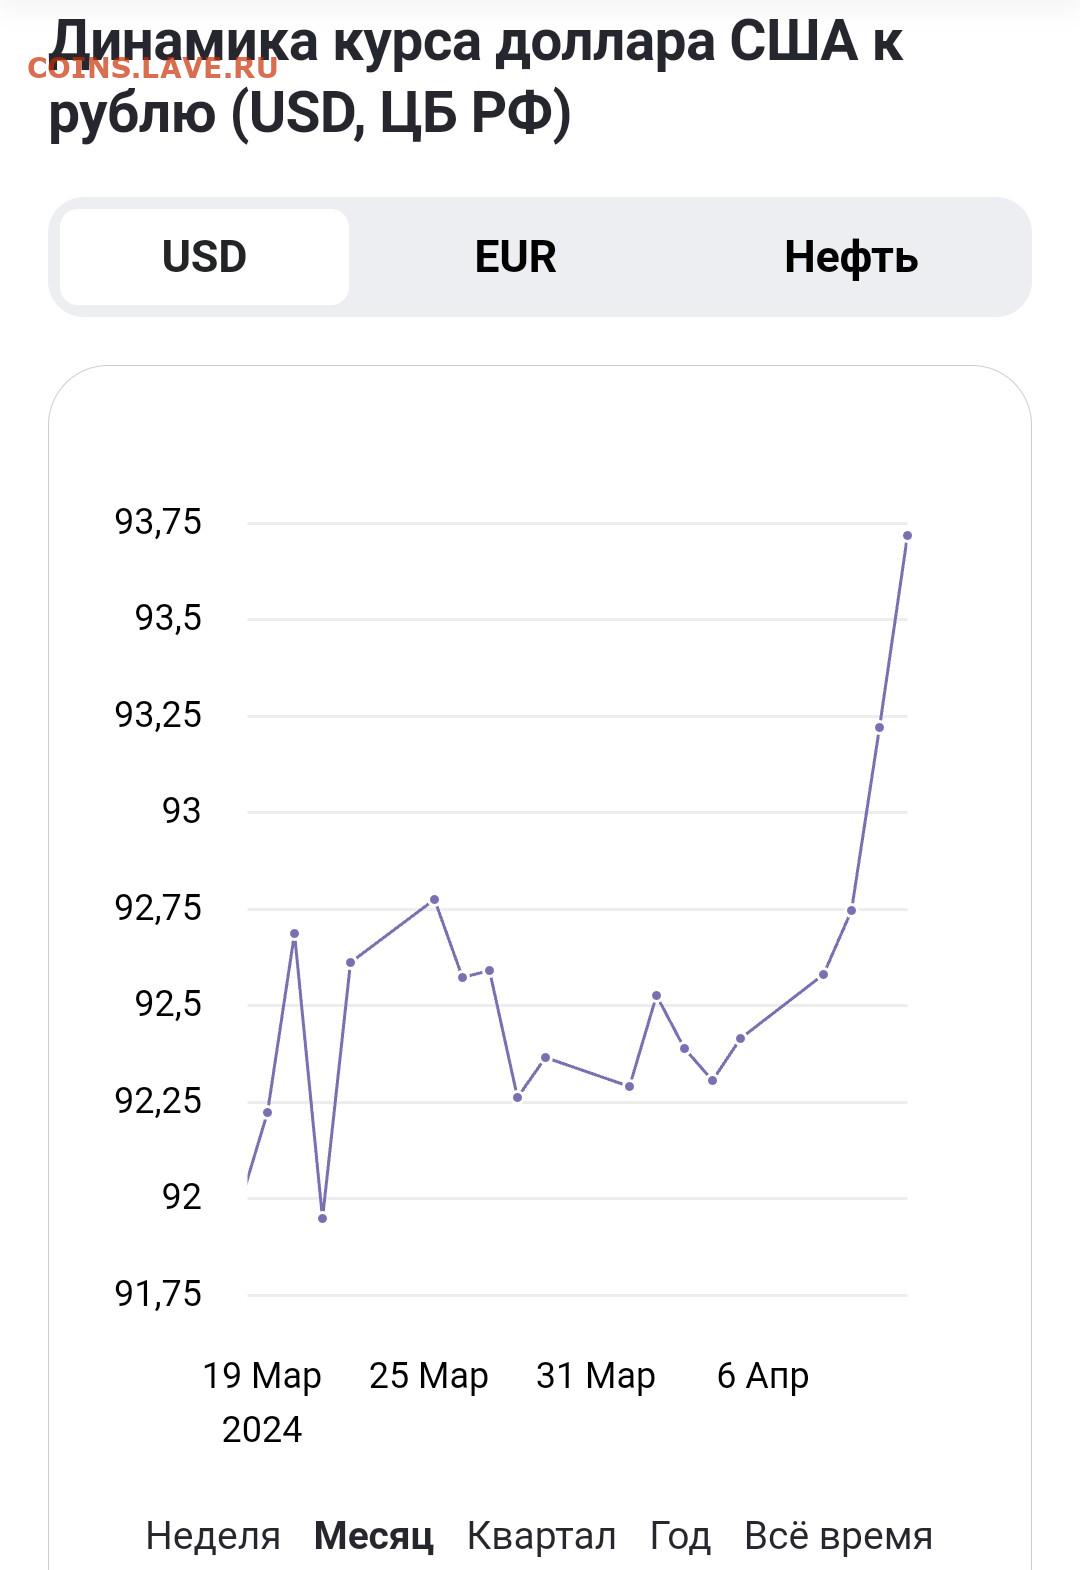The height and width of the screenshot is (1570, 1080).
Task: Show the Всё время range
Action: point(838,1536)
